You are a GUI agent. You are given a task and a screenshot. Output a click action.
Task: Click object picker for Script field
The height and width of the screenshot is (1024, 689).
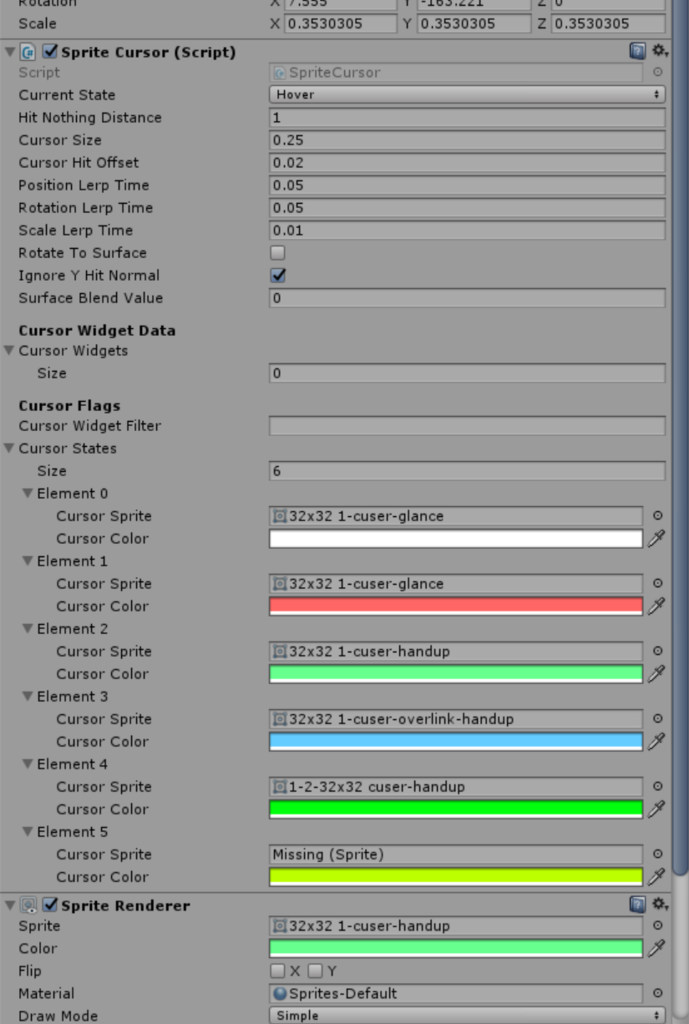[x=658, y=72]
